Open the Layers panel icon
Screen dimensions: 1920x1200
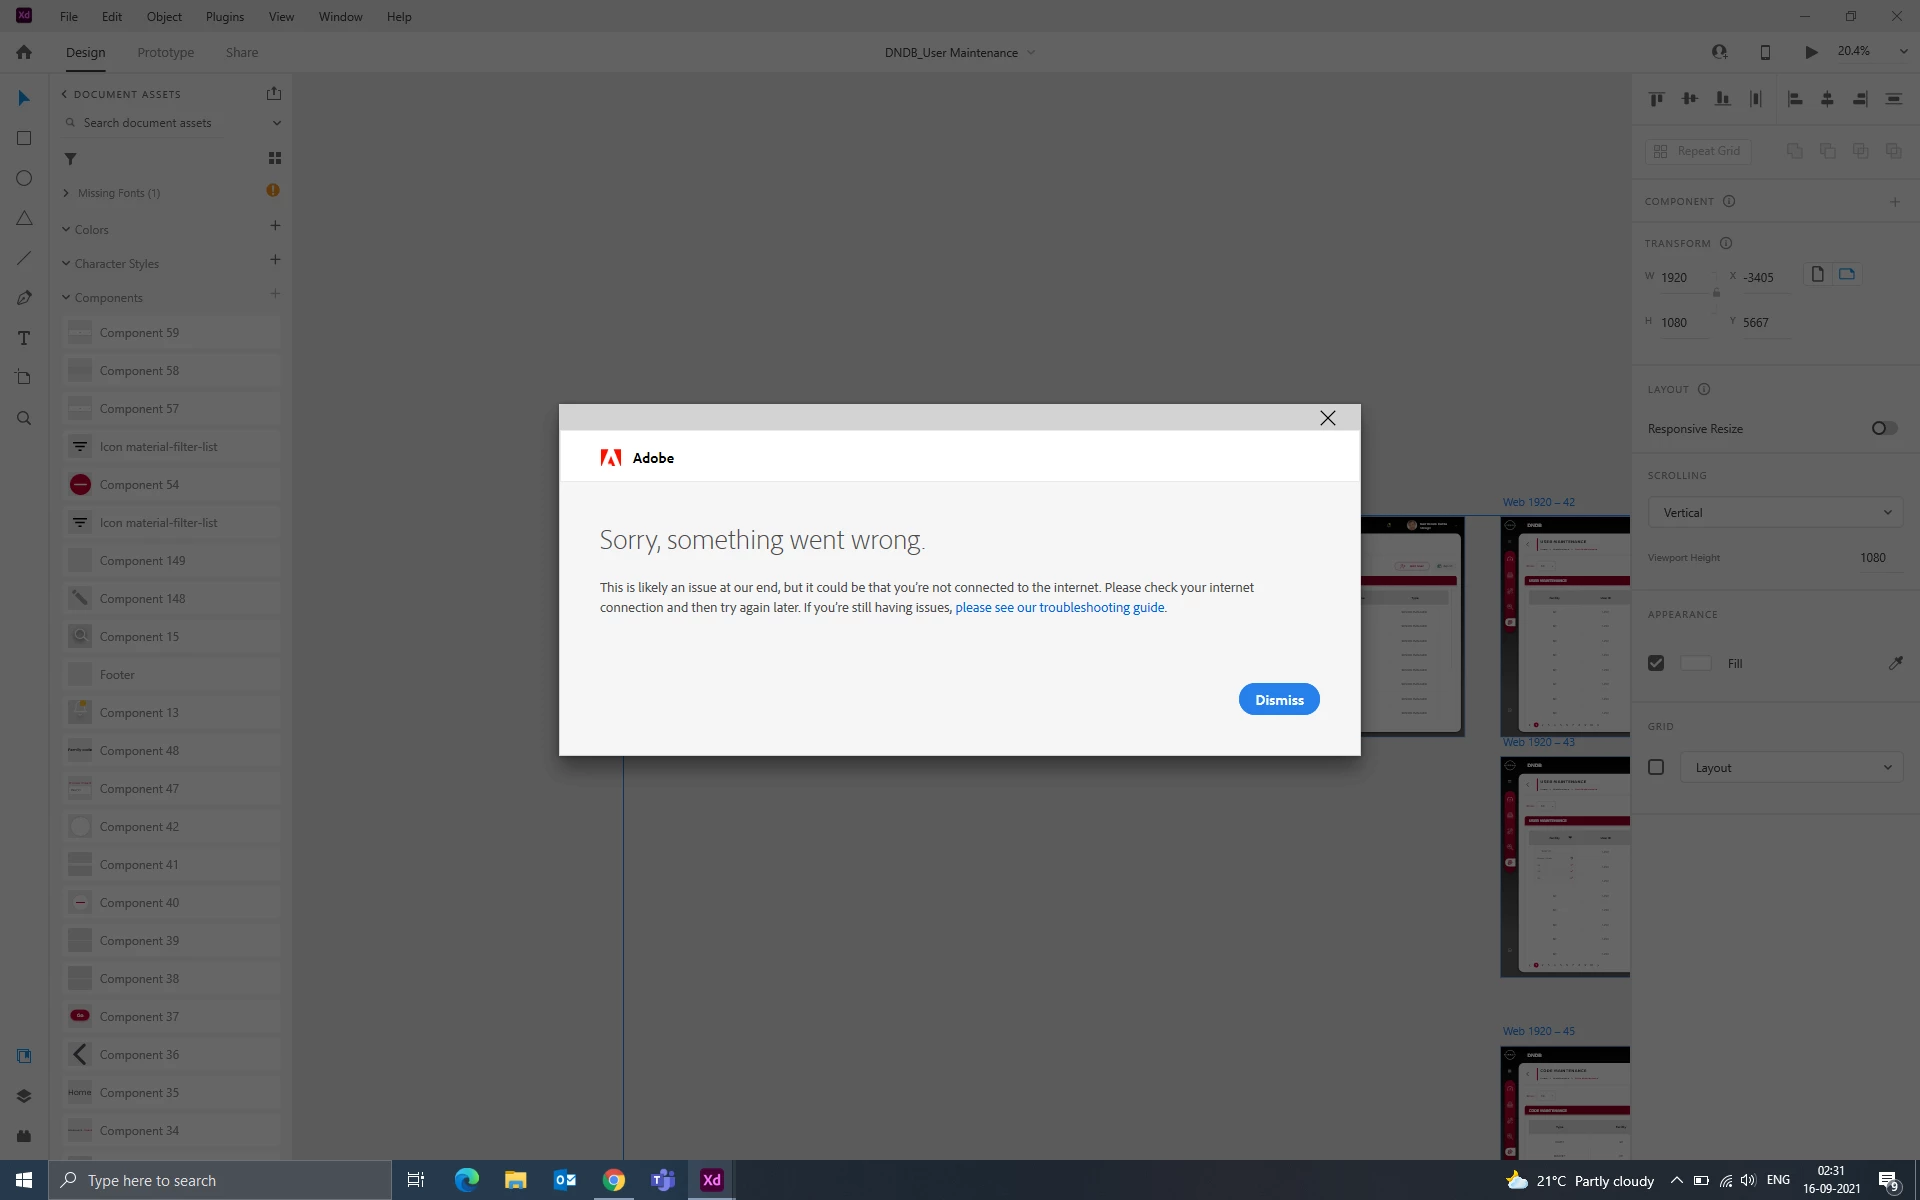[24, 1096]
